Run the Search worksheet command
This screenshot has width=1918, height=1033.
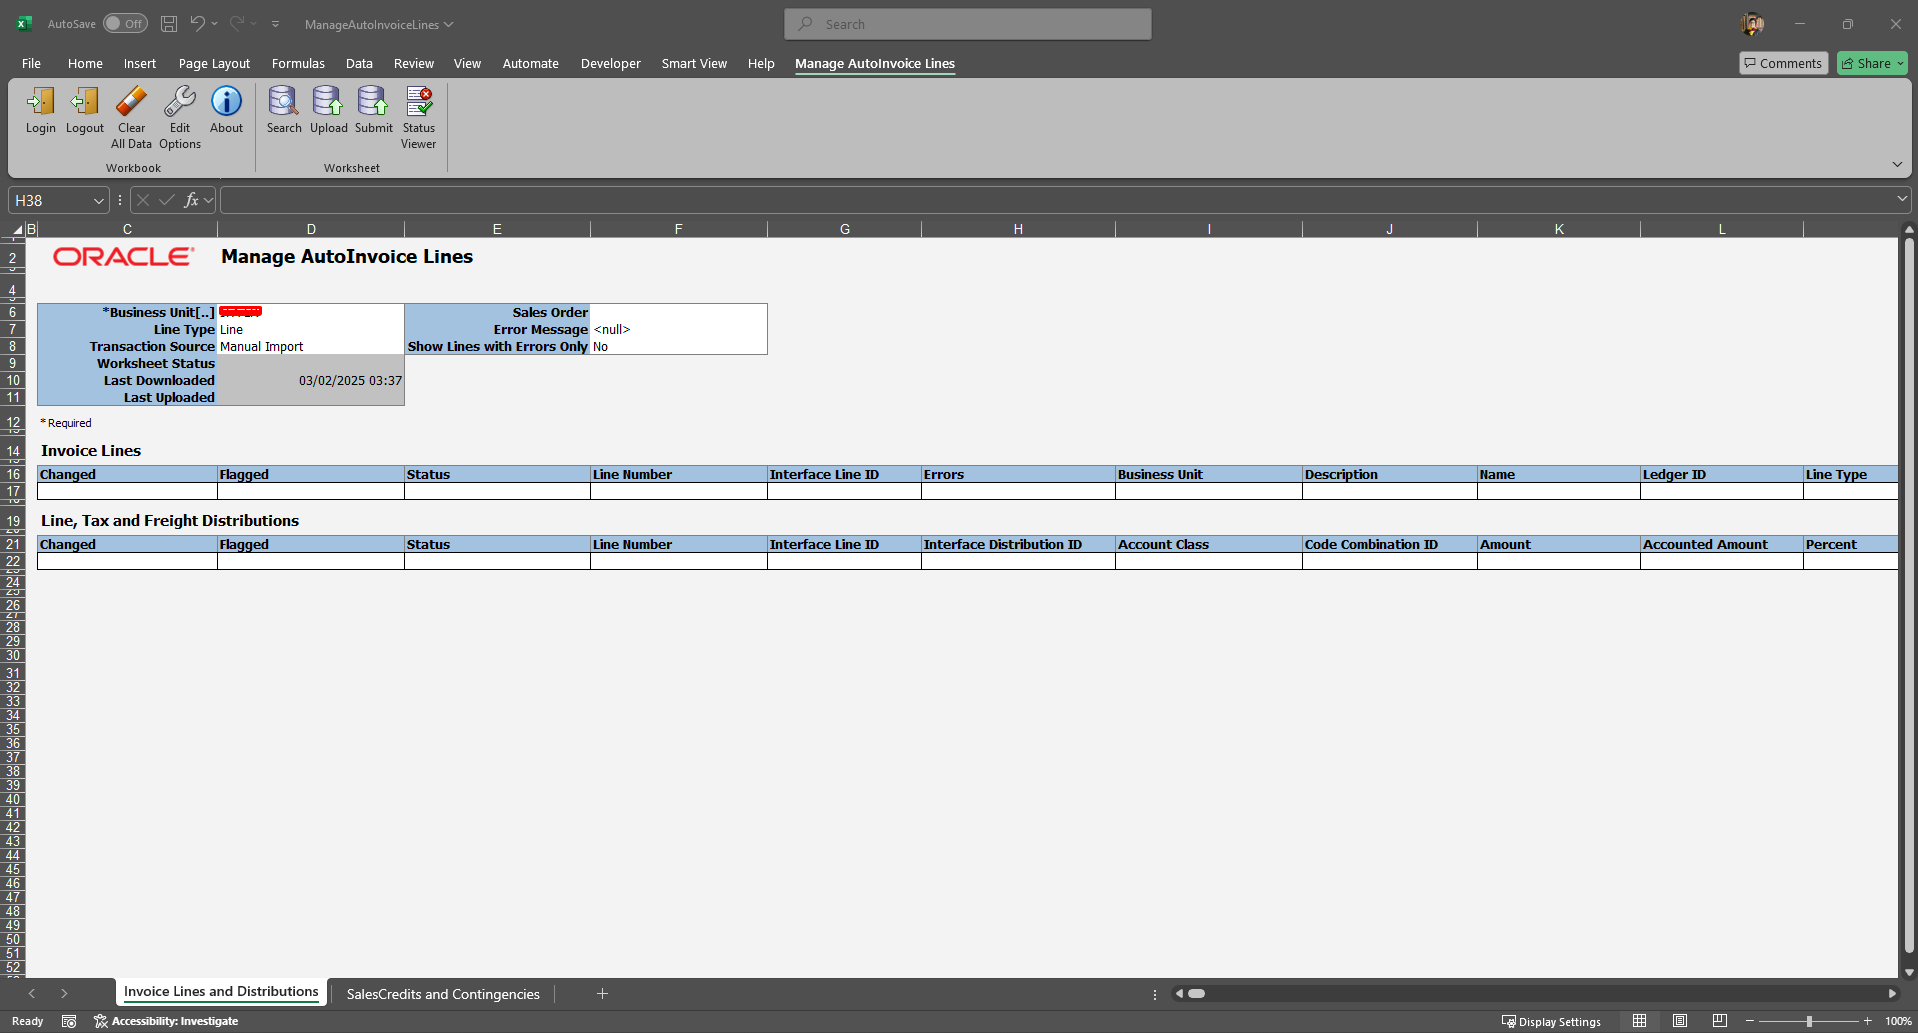click(x=284, y=110)
